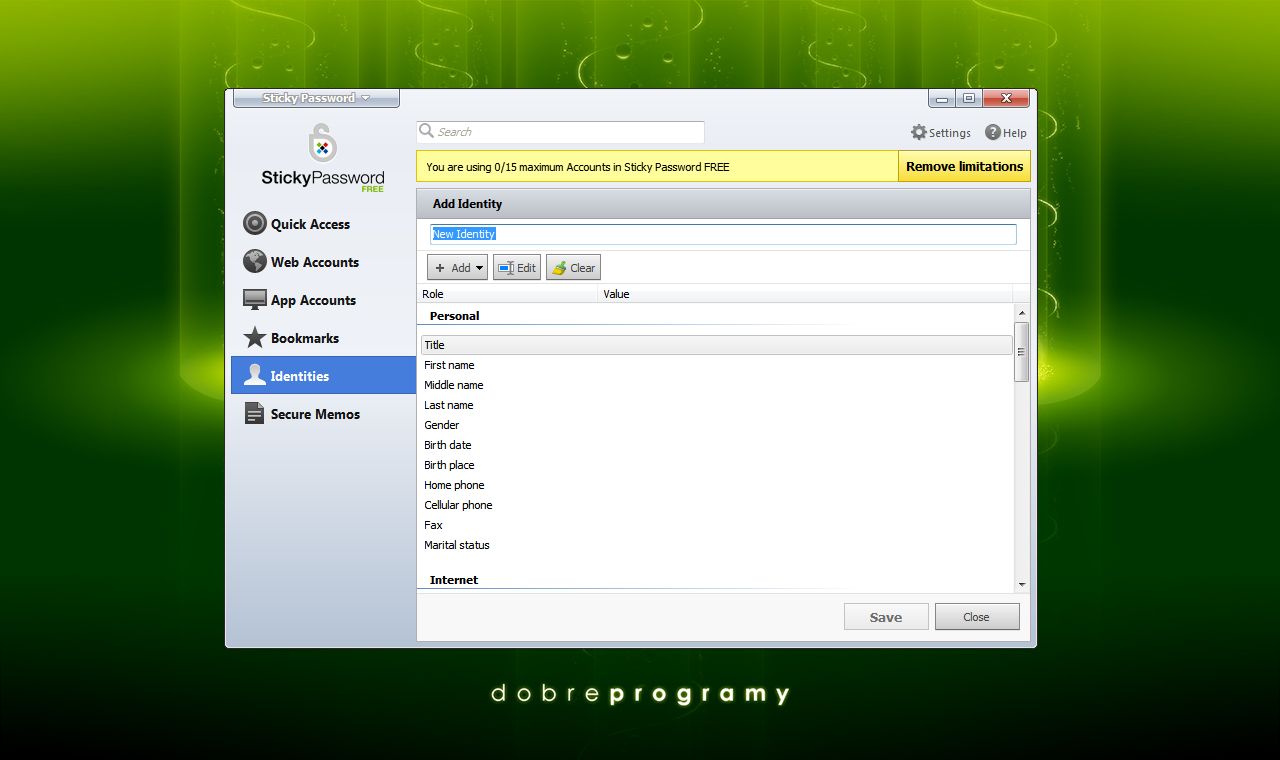Click the Clear toolbar button
This screenshot has height=760, width=1280.
pyautogui.click(x=573, y=267)
